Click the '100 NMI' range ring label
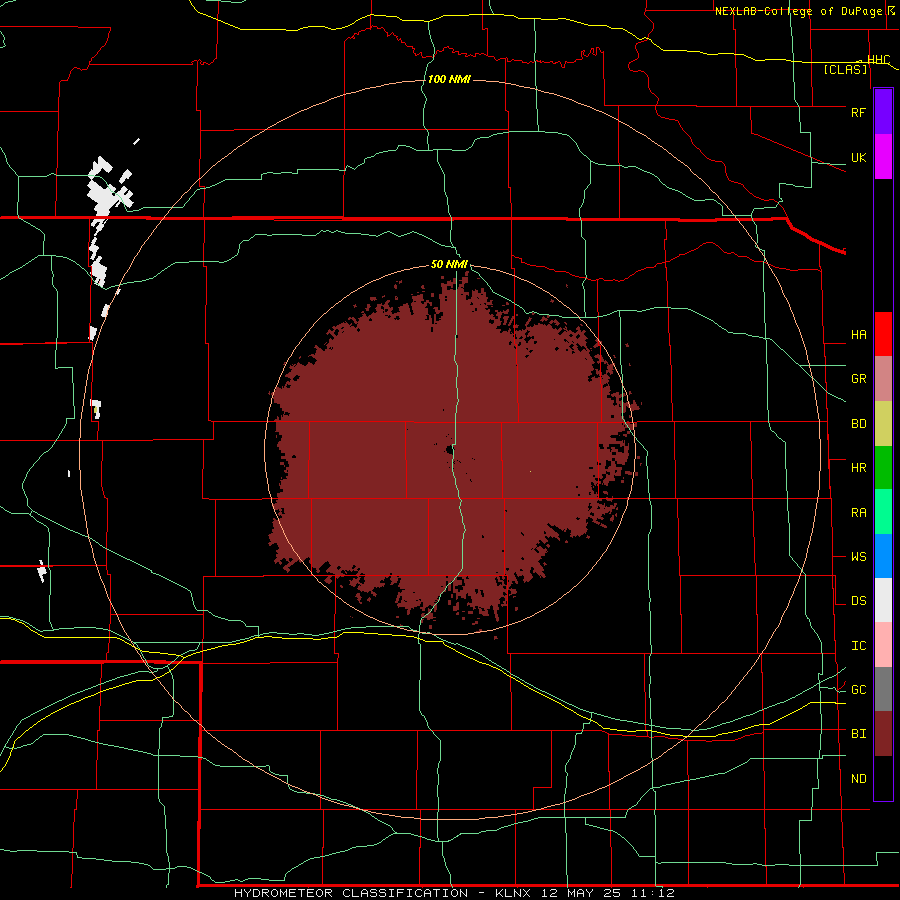Image resolution: width=900 pixels, height=900 pixels. pos(449,79)
